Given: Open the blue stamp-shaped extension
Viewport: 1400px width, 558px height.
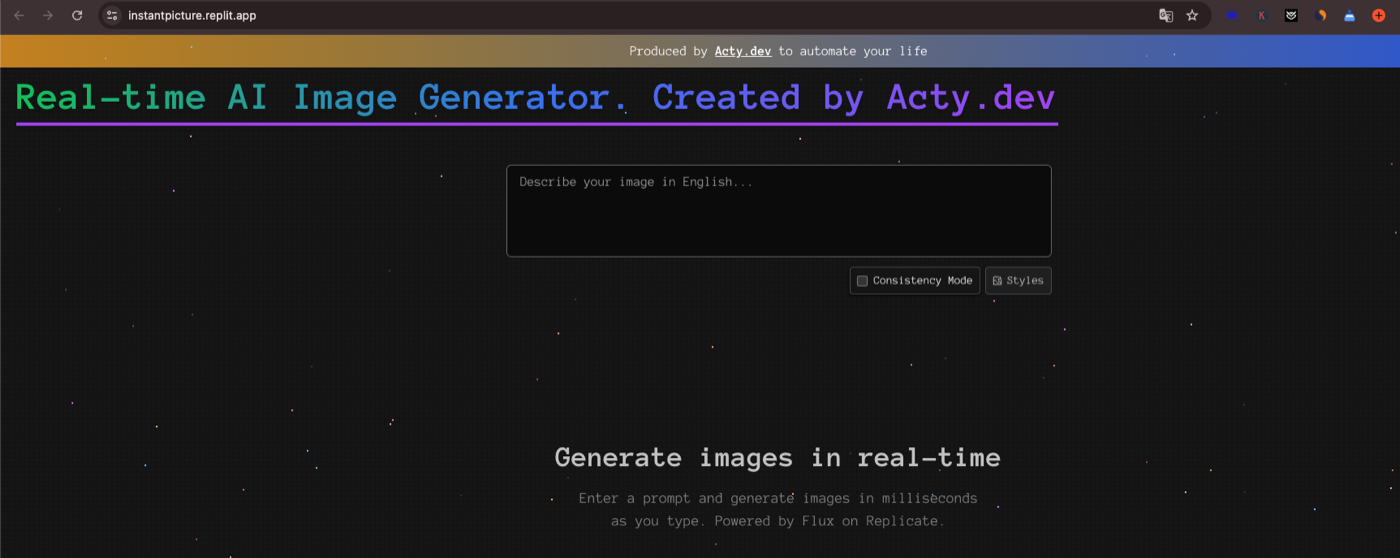Looking at the screenshot, I should [x=1350, y=15].
